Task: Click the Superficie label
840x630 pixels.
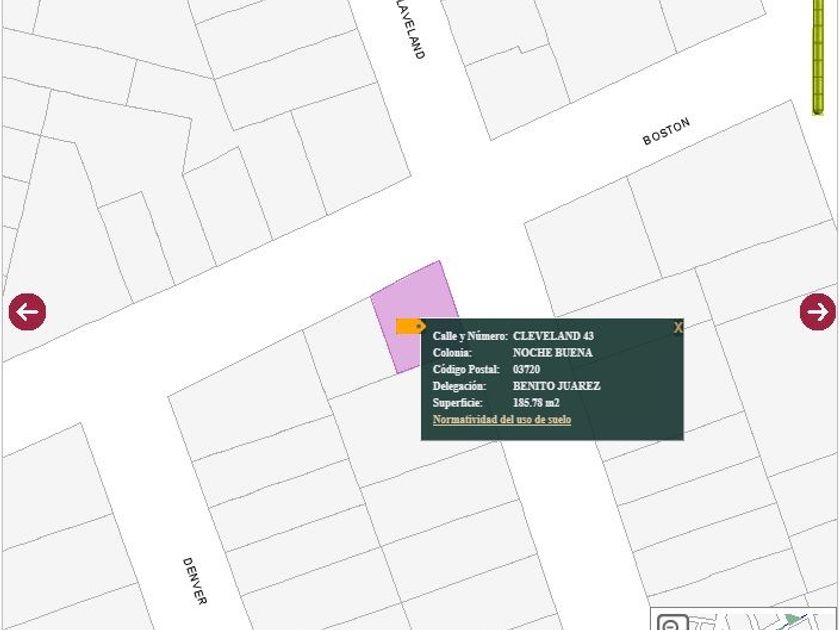Action: (458, 402)
